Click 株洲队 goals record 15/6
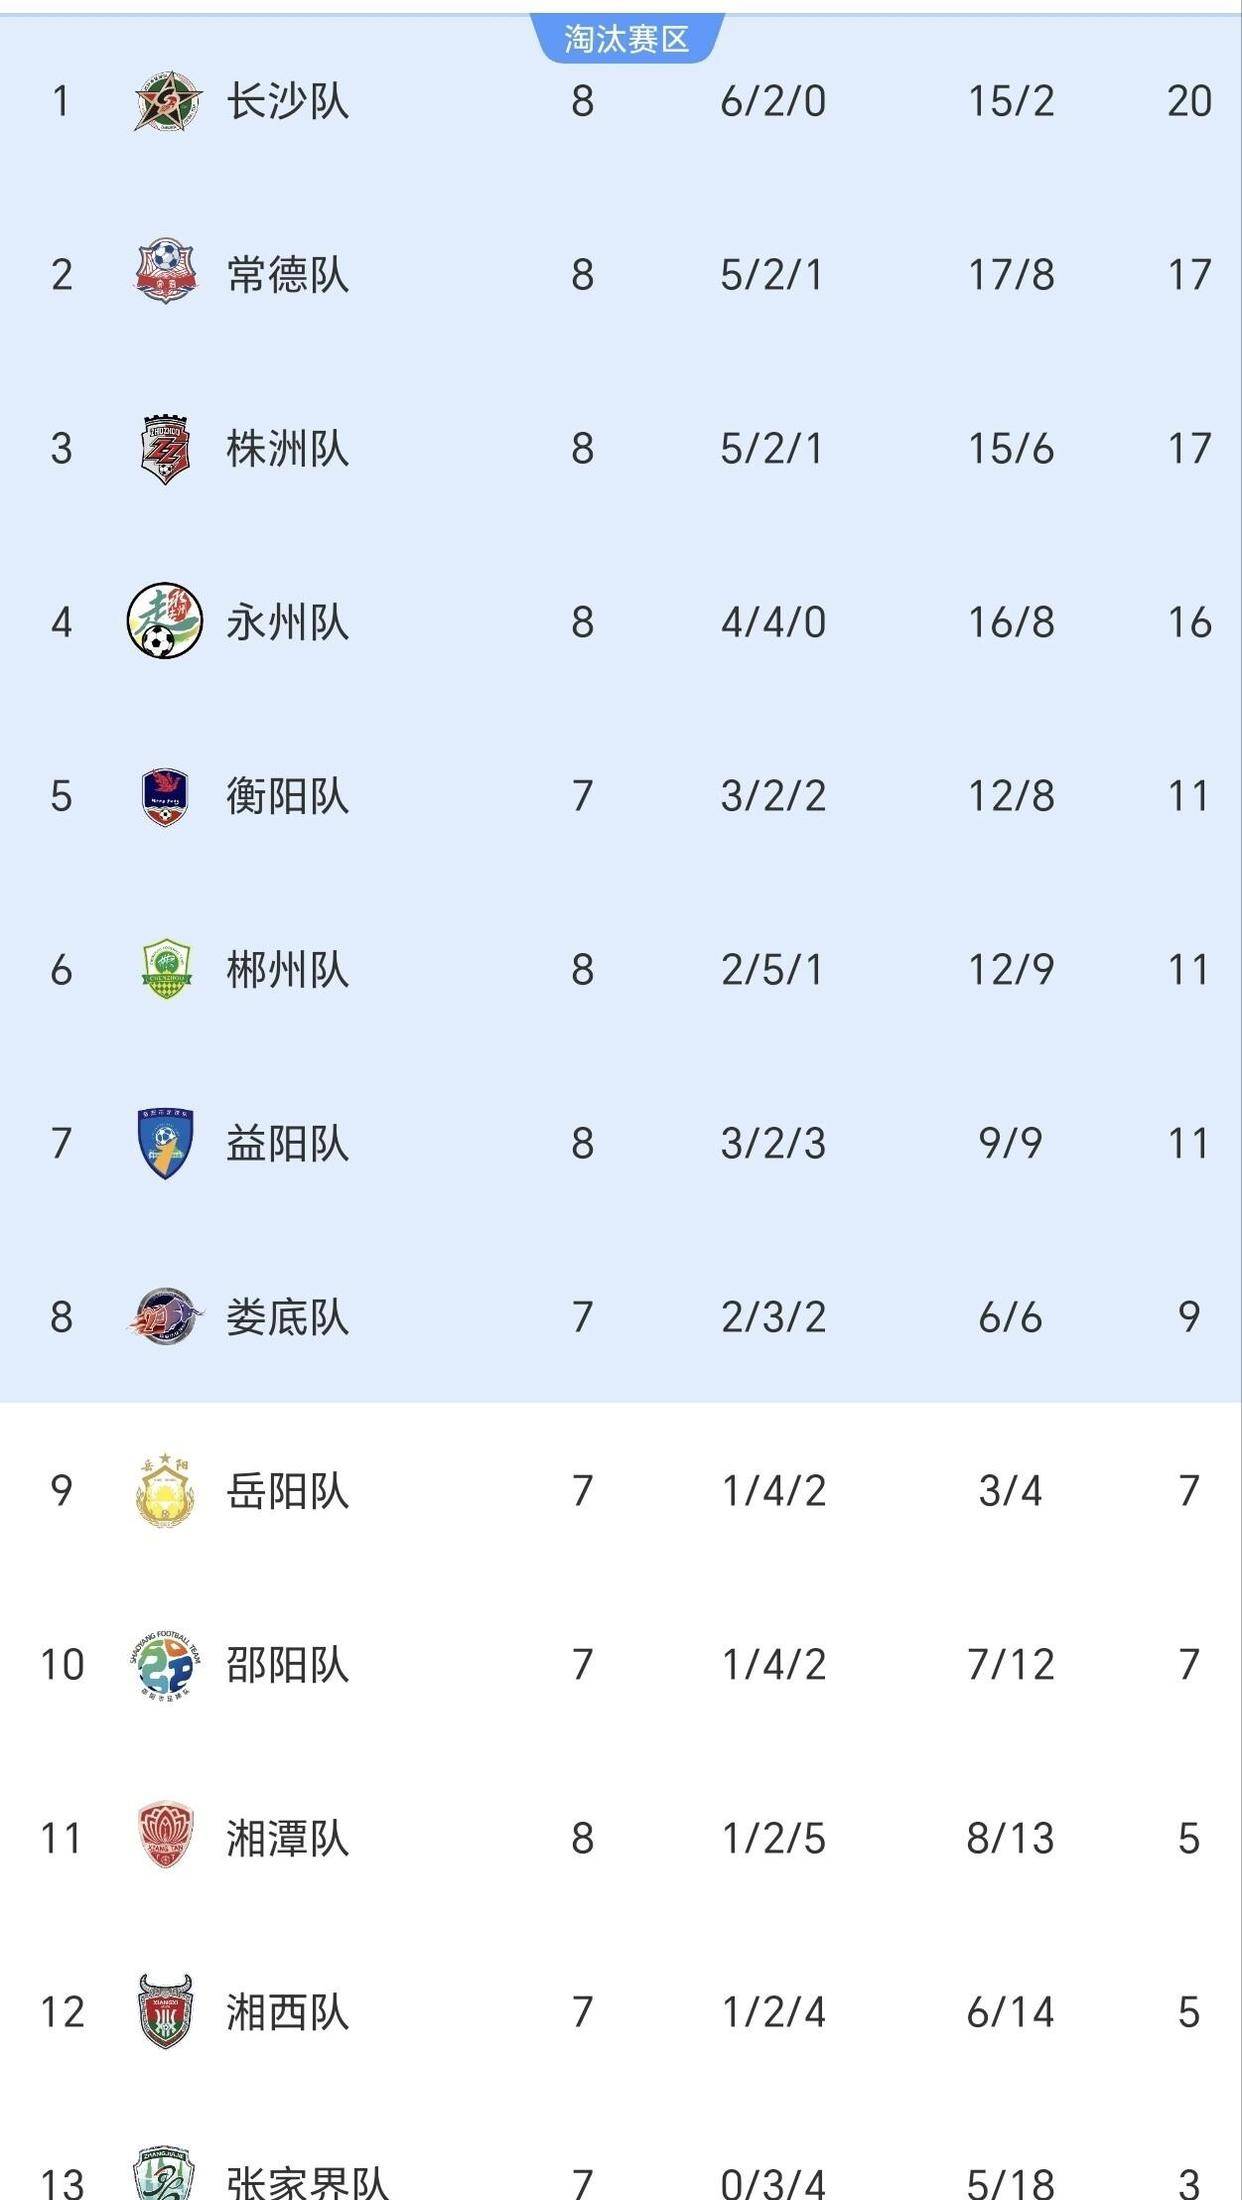The height and width of the screenshot is (2200, 1242). coord(1010,449)
